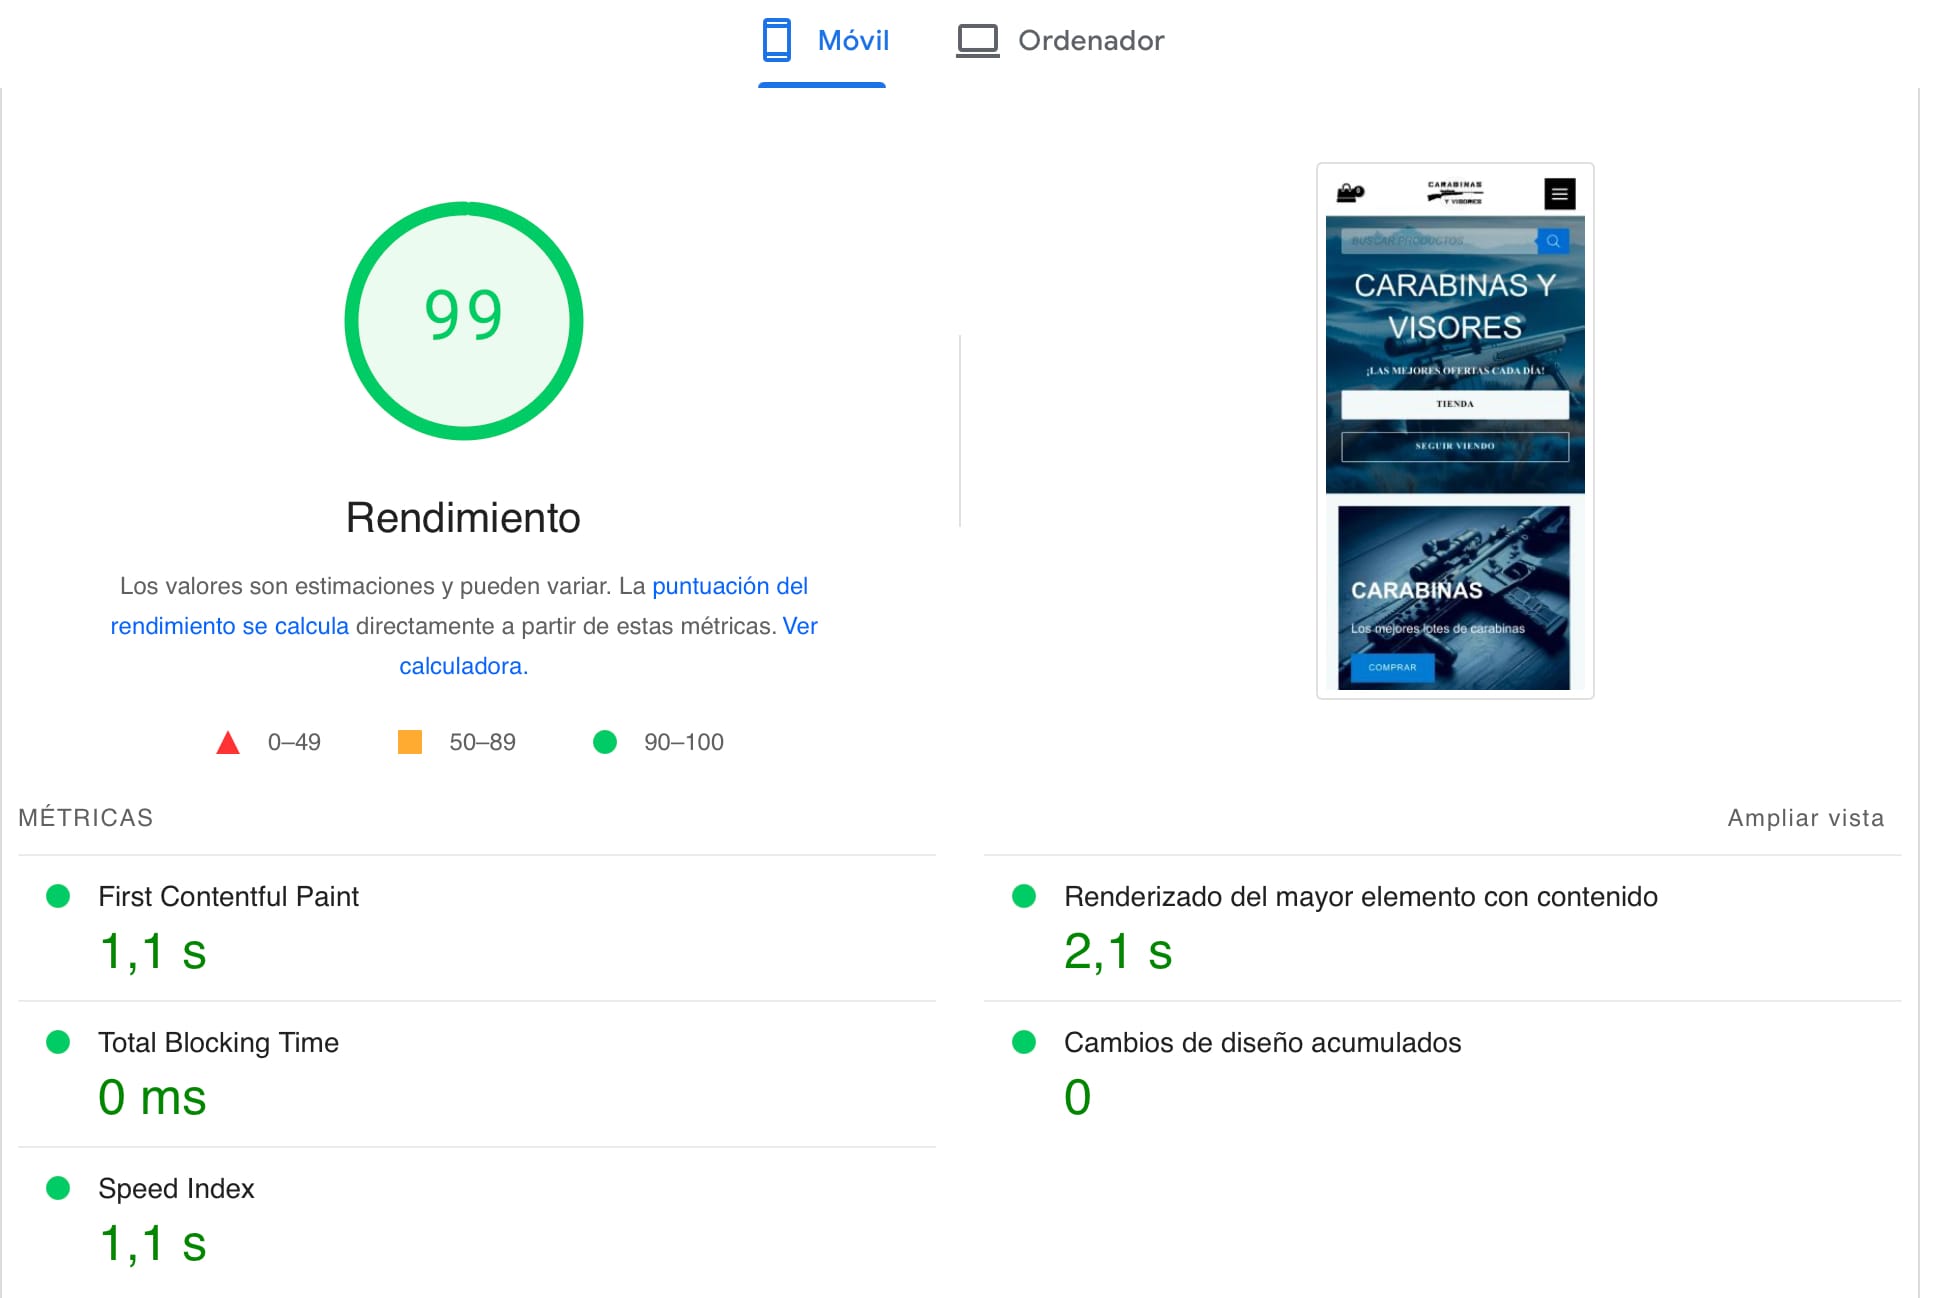The height and width of the screenshot is (1298, 1948).
Task: Click the green dot beside Renderizado del mayor elemento
Action: [x=1026, y=897]
